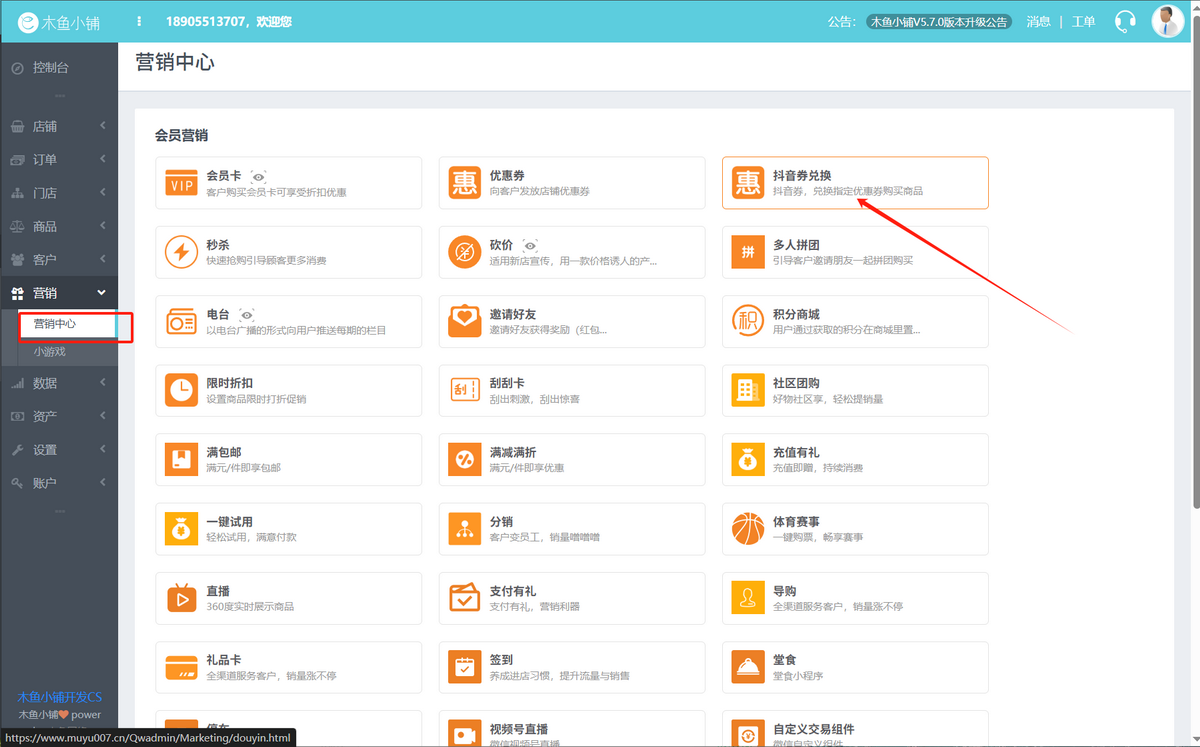Click the 堂食 dish cover icon
1200x747 pixels.
point(748,668)
